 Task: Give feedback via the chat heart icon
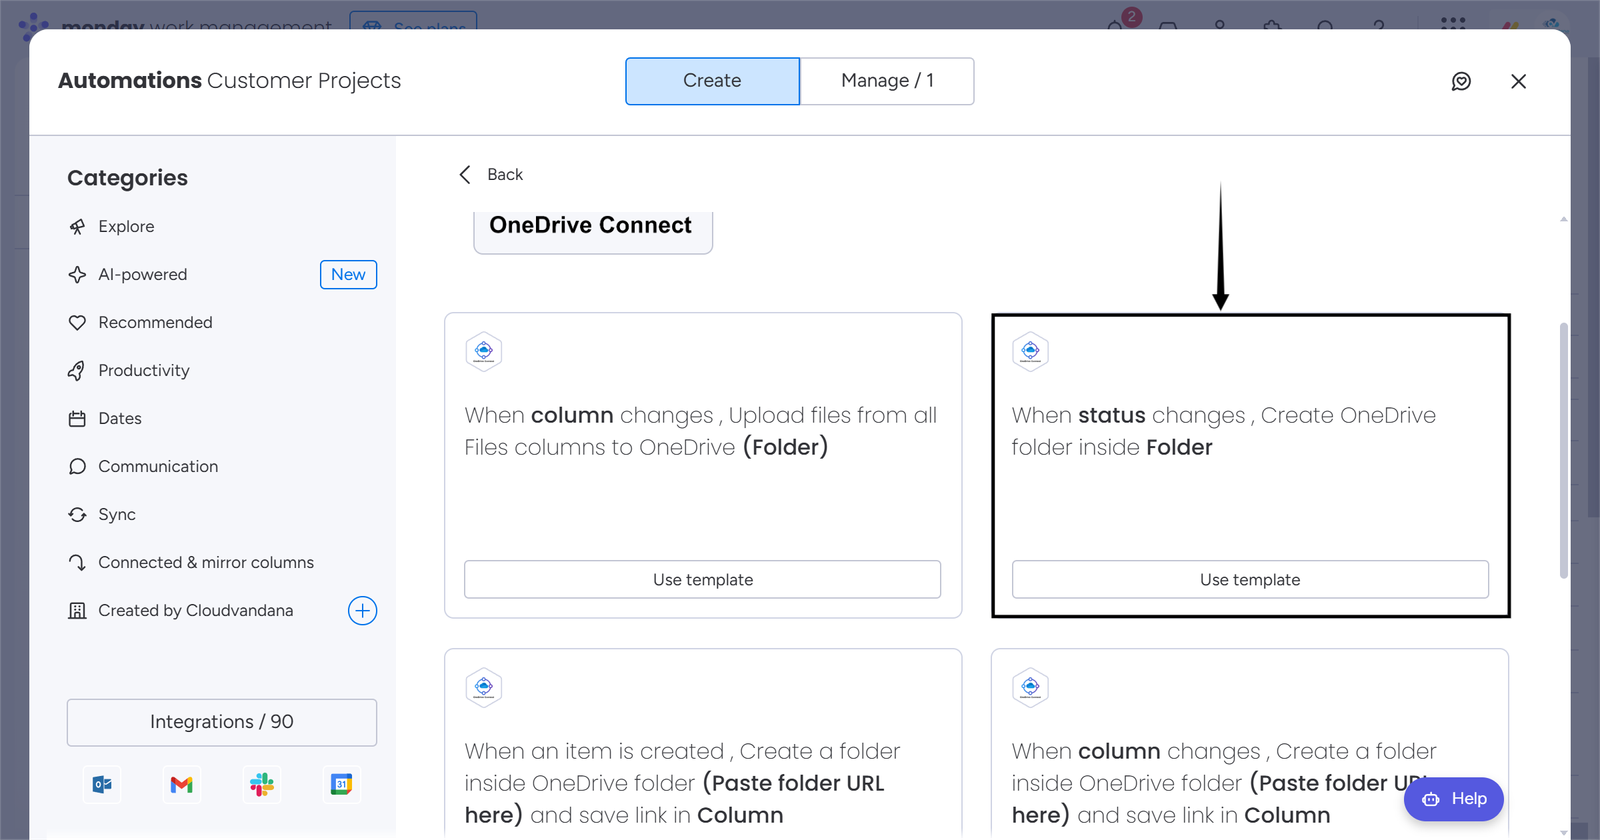(x=1461, y=82)
